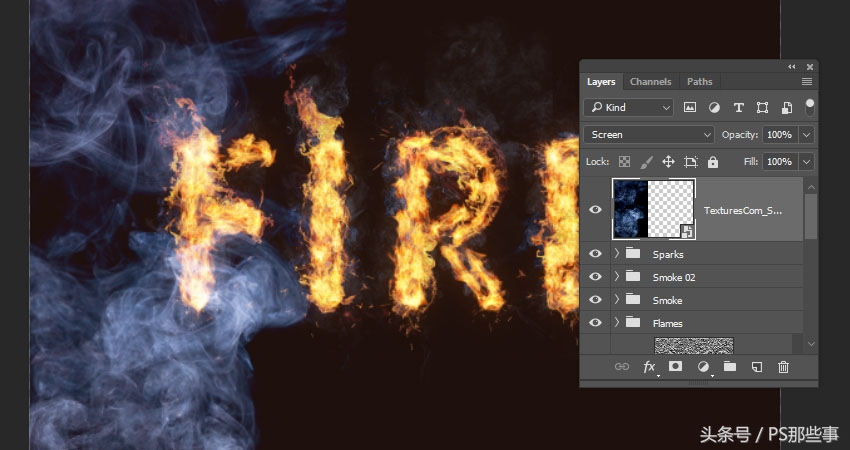Switch to the Layers tab
Viewport: 850px width, 450px height.
(x=601, y=81)
